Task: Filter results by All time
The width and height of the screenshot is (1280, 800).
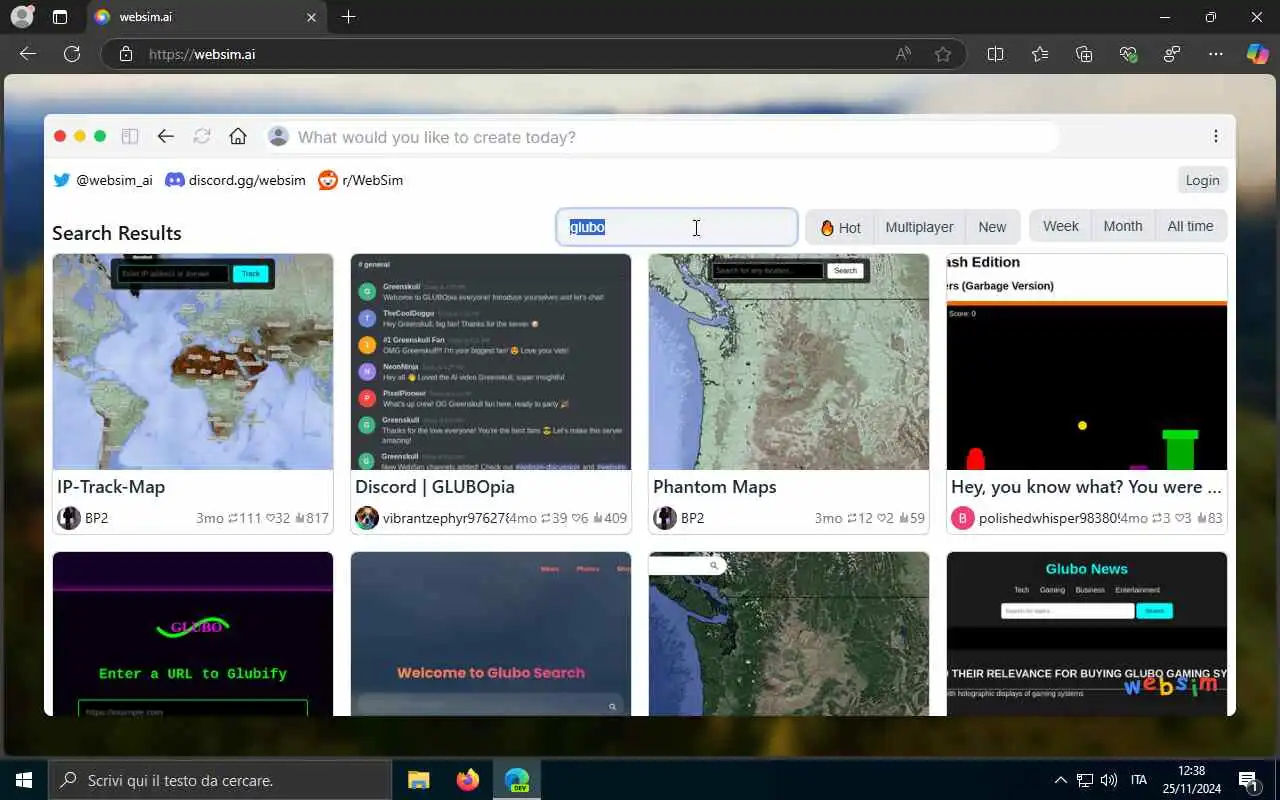Action: click(1190, 226)
